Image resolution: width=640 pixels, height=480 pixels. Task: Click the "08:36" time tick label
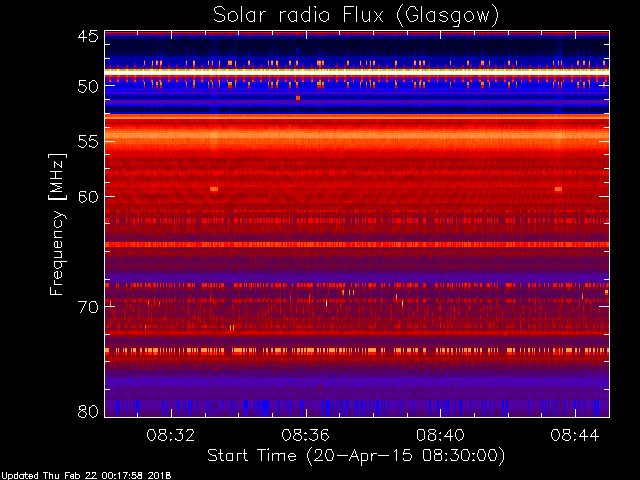pyautogui.click(x=306, y=435)
